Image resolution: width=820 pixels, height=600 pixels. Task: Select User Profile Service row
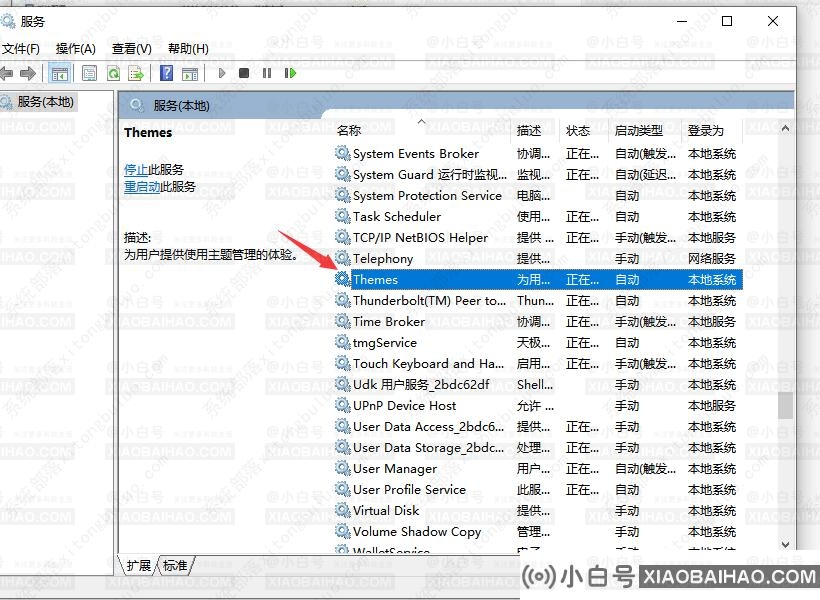tap(538, 490)
